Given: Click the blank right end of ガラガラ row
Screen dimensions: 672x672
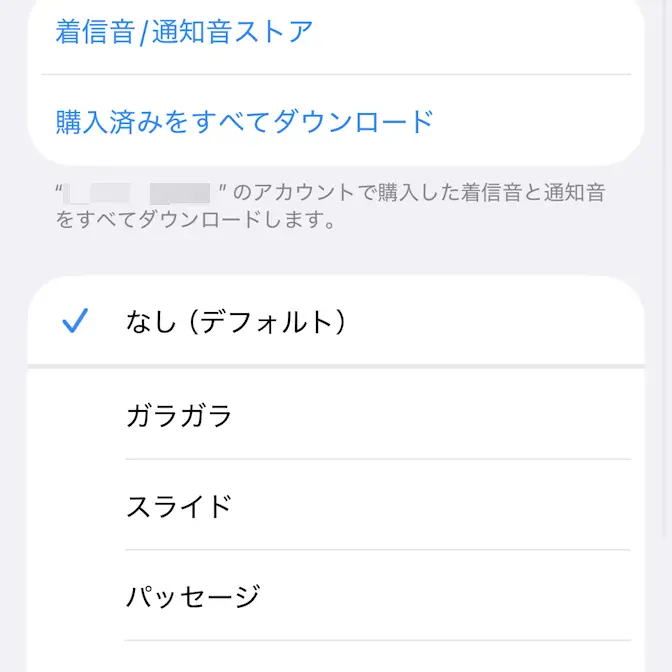Looking at the screenshot, I should tap(560, 415).
